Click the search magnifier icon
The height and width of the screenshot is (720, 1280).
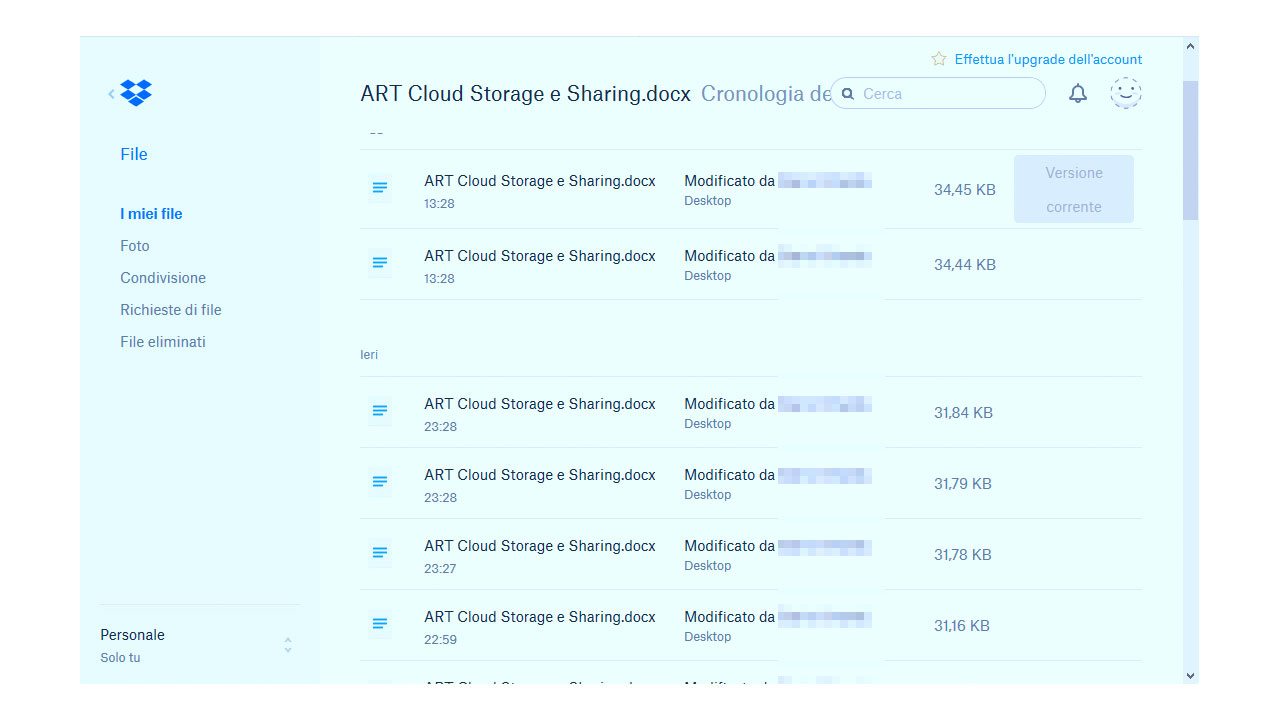[848, 94]
